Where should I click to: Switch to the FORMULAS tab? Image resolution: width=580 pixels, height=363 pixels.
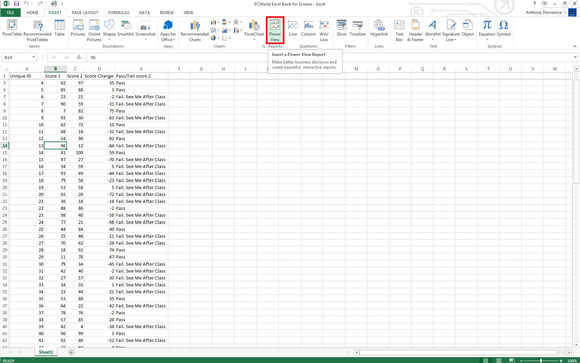pos(118,13)
